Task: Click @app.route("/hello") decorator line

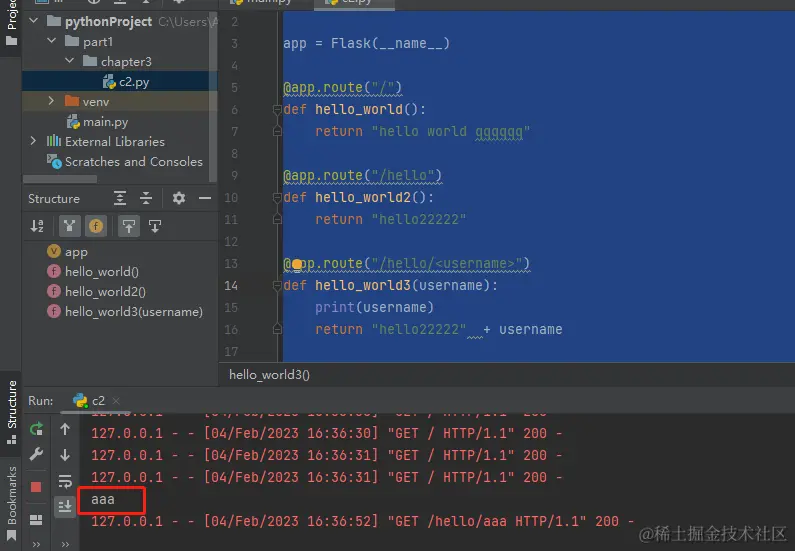Action: [x=363, y=176]
